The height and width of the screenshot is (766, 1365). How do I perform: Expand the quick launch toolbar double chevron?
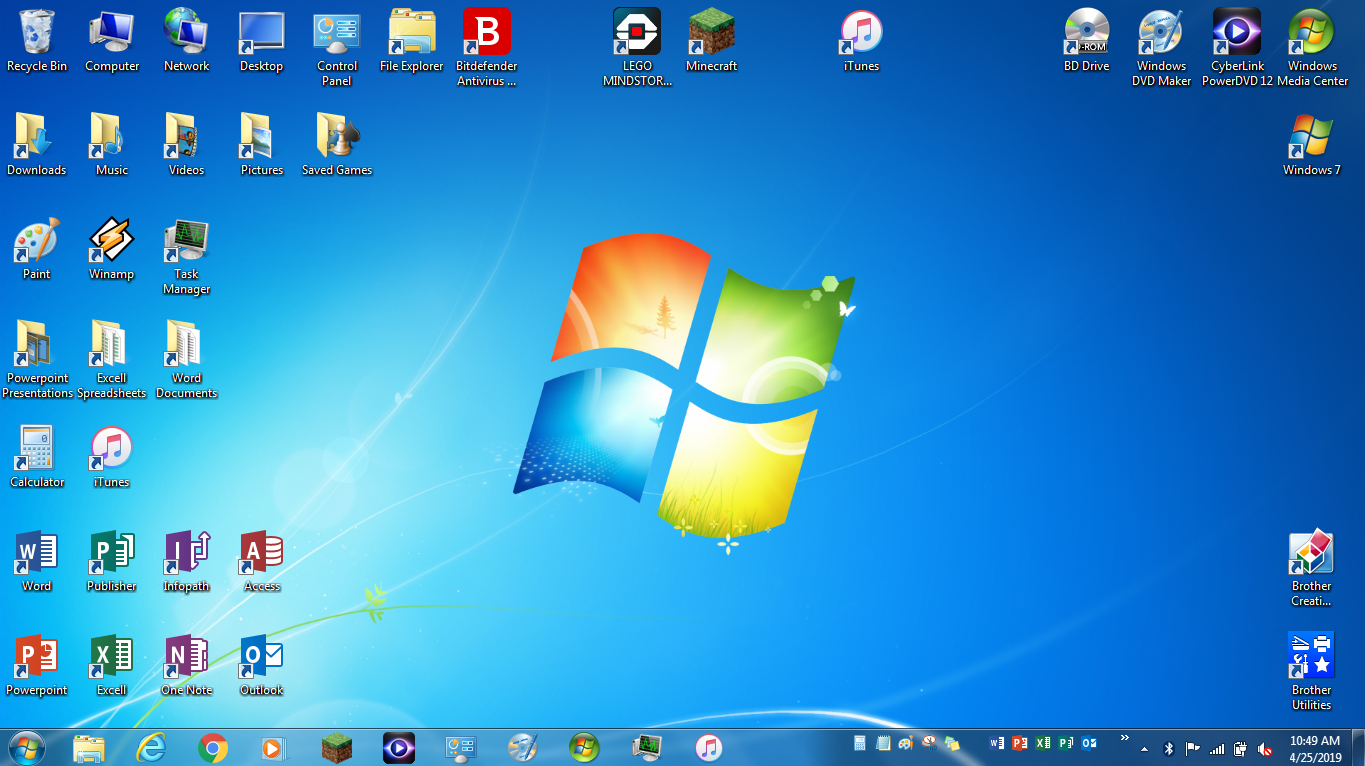tap(1125, 739)
